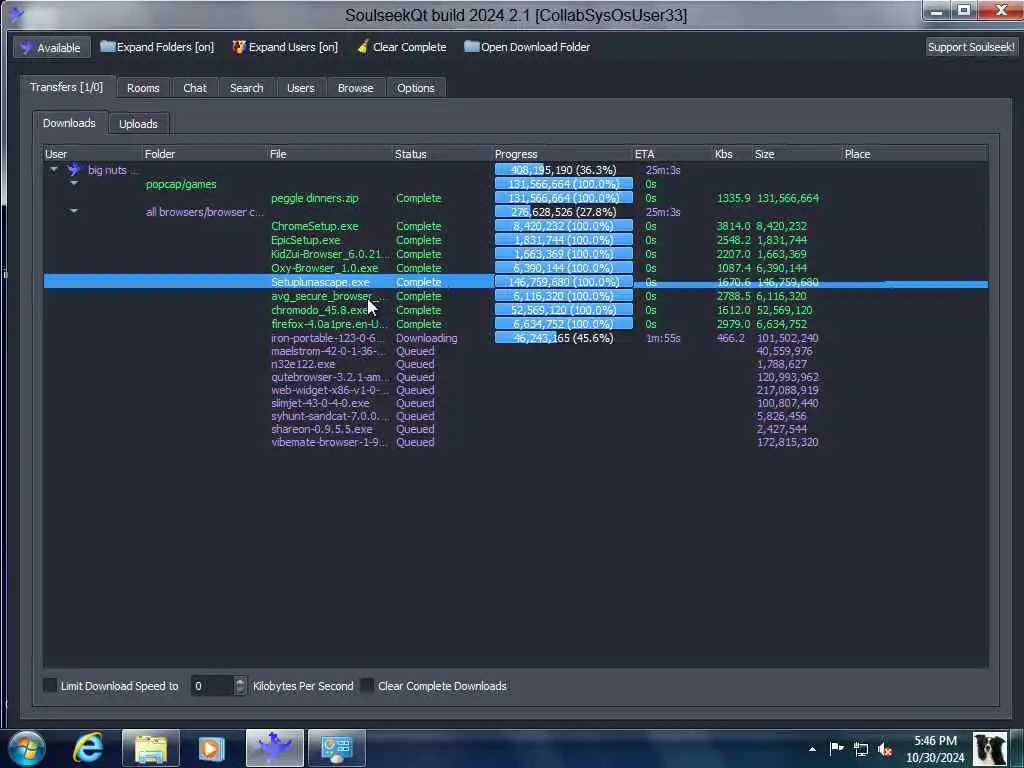Select the Downloads subtab
The width and height of the screenshot is (1024, 768).
[69, 123]
